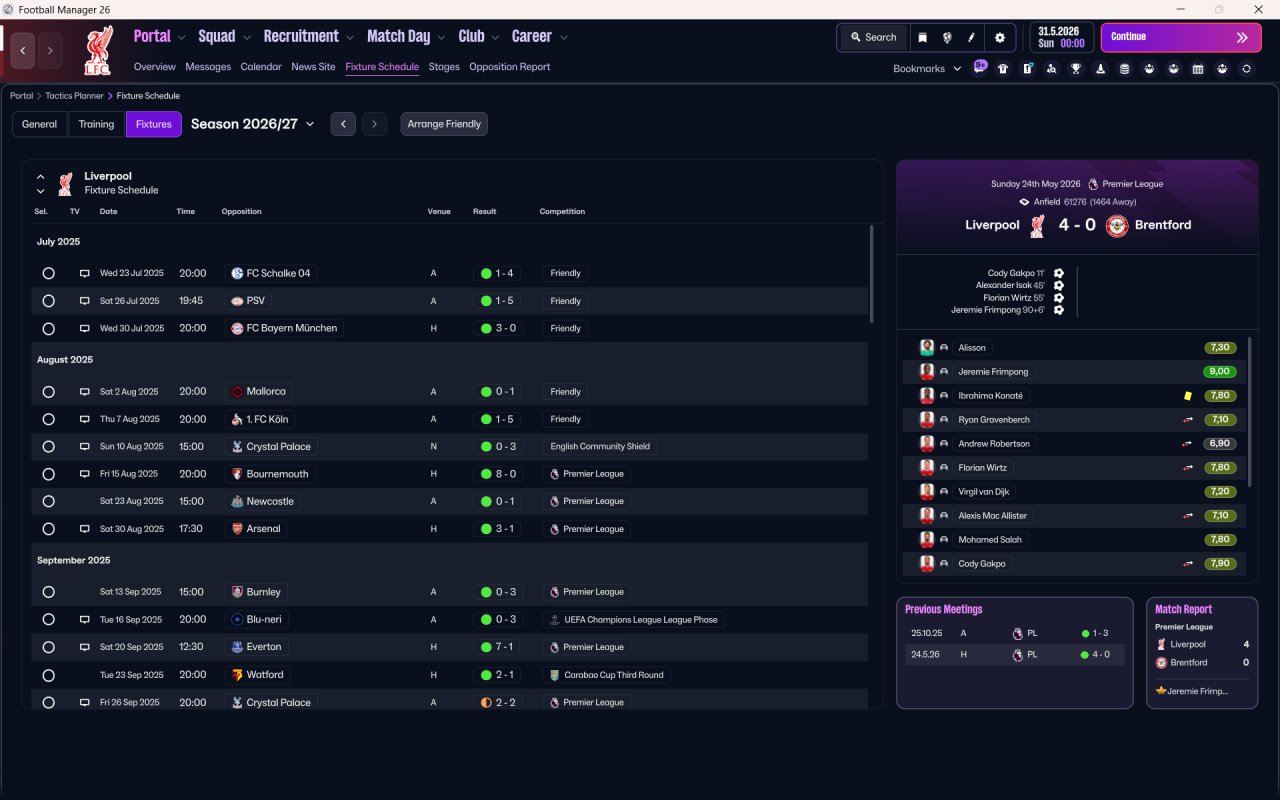Open the Opposition Report sub-tab
The width and height of the screenshot is (1280, 800).
(510, 67)
